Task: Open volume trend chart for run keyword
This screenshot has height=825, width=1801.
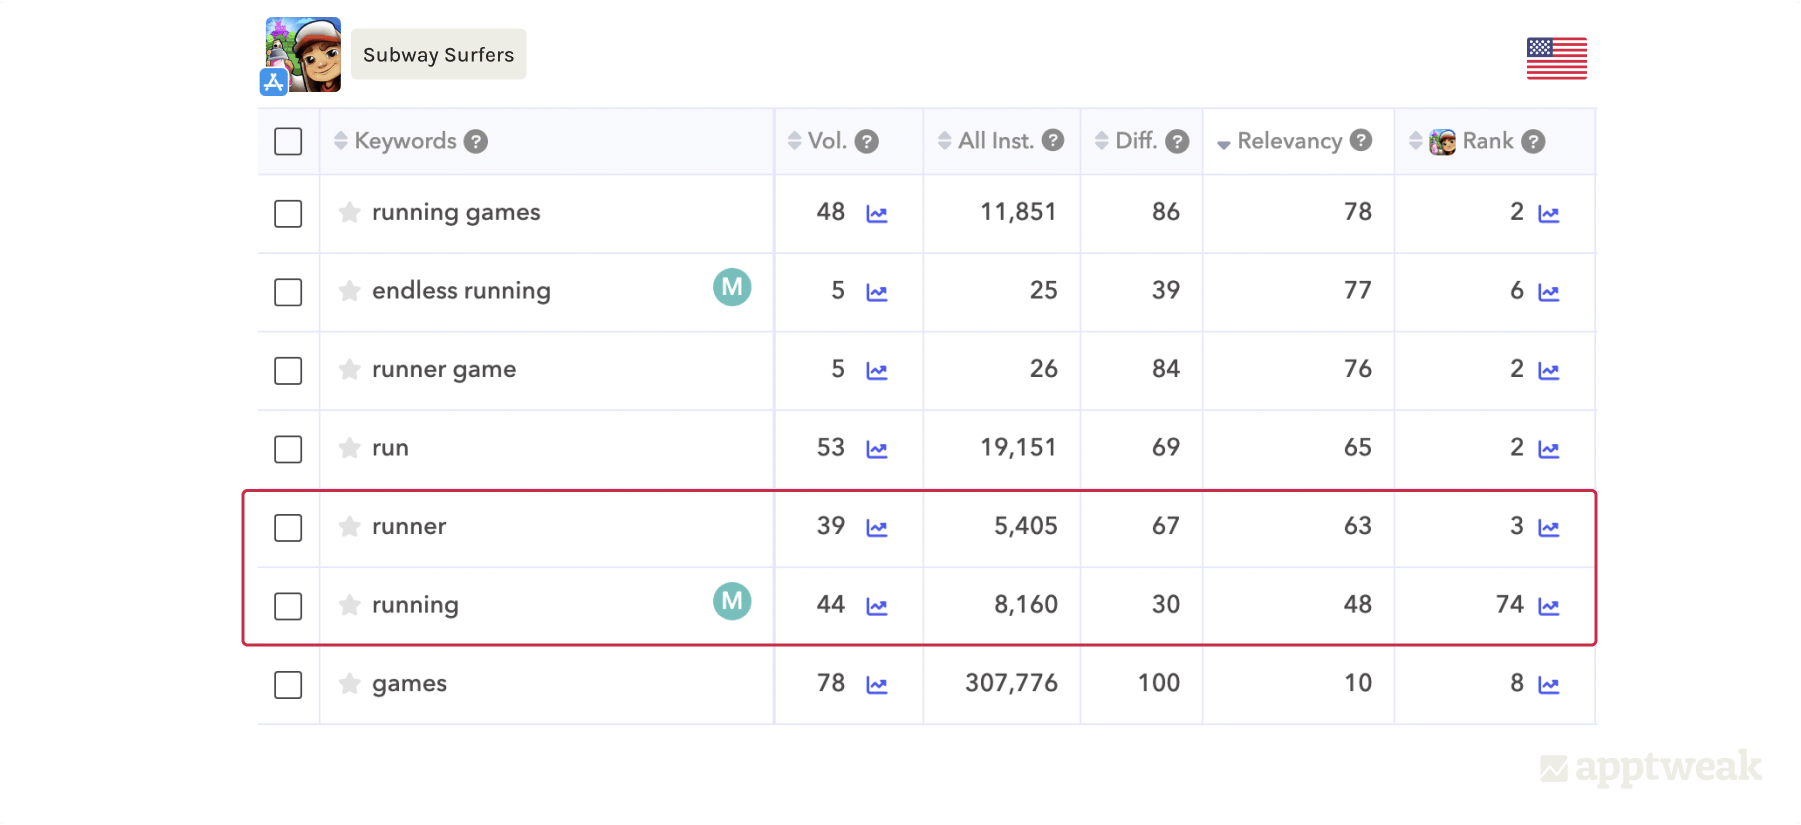Action: point(877,449)
